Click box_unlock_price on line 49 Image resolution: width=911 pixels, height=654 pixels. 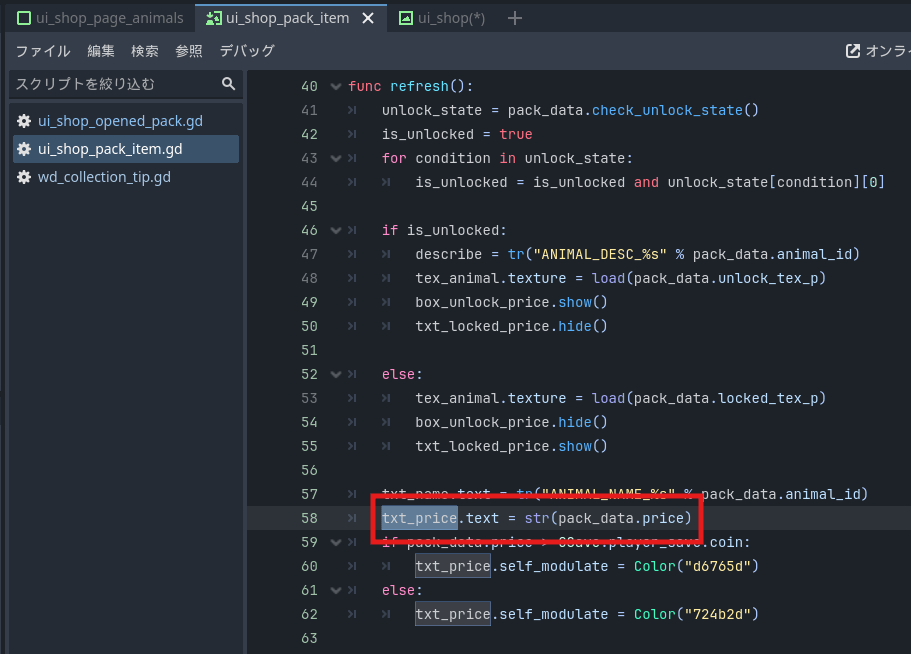click(482, 303)
